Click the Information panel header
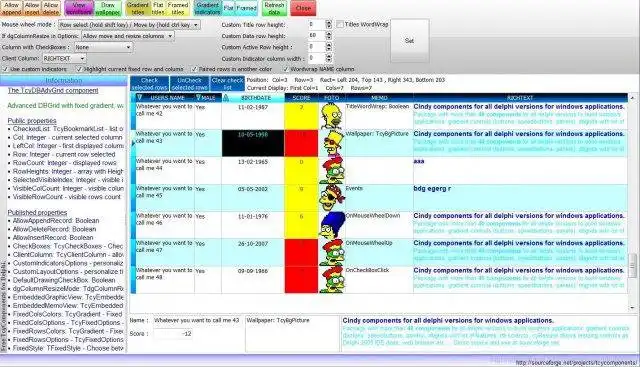Viewport: 640px width, 367px height. [x=64, y=80]
